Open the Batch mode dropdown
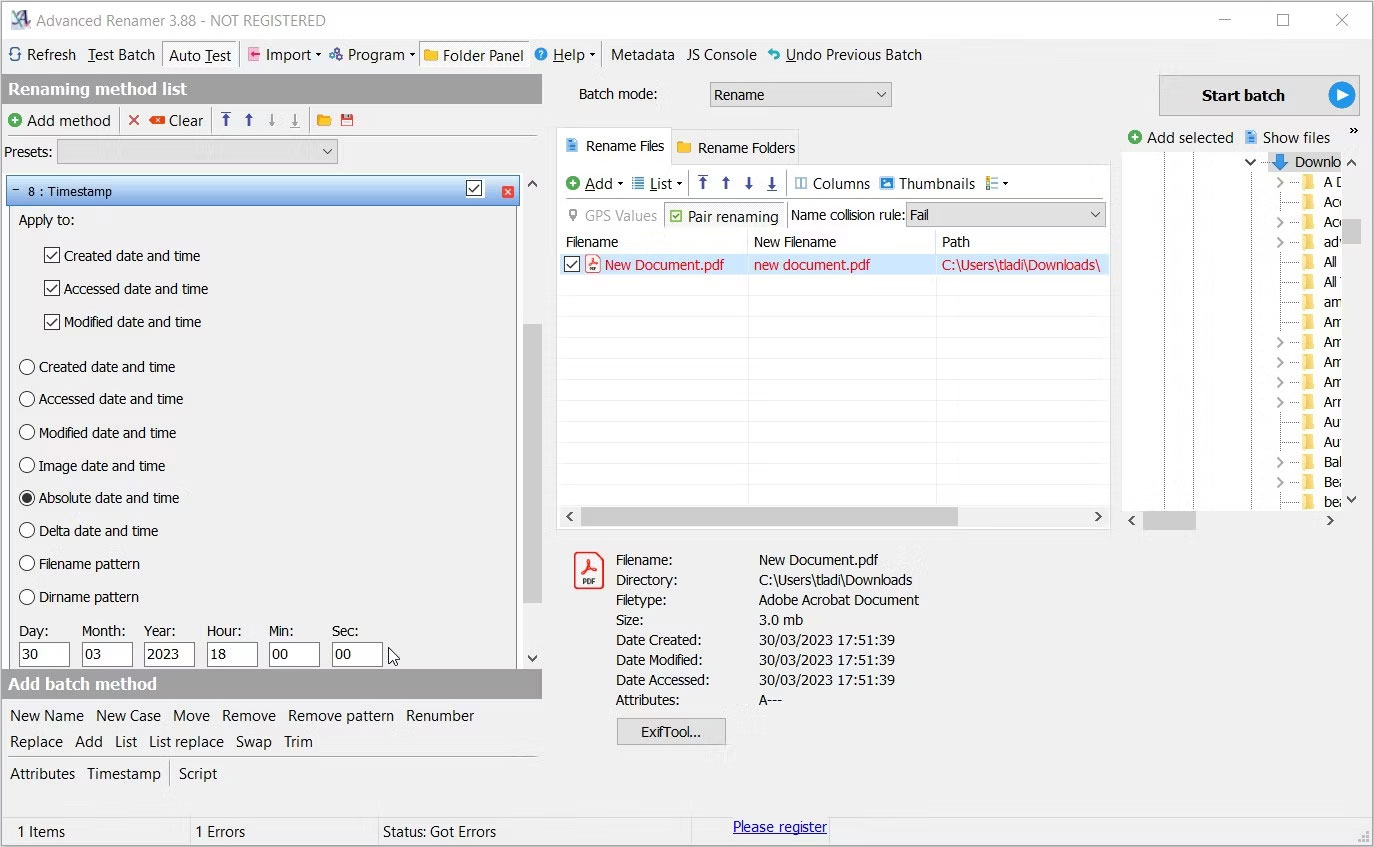 [x=800, y=95]
